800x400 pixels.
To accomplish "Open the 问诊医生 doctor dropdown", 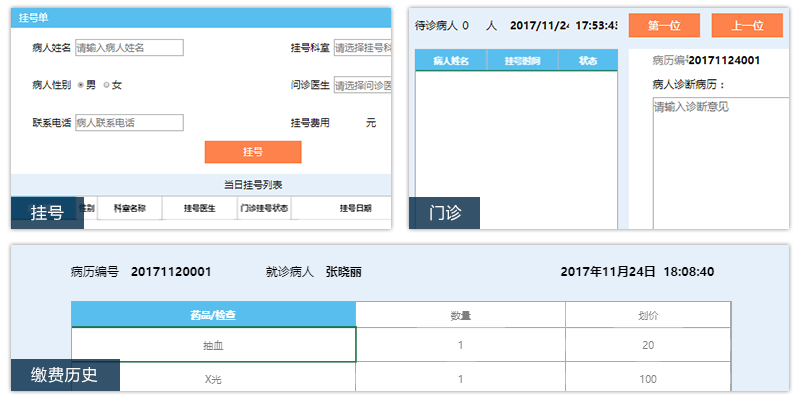I will point(361,86).
